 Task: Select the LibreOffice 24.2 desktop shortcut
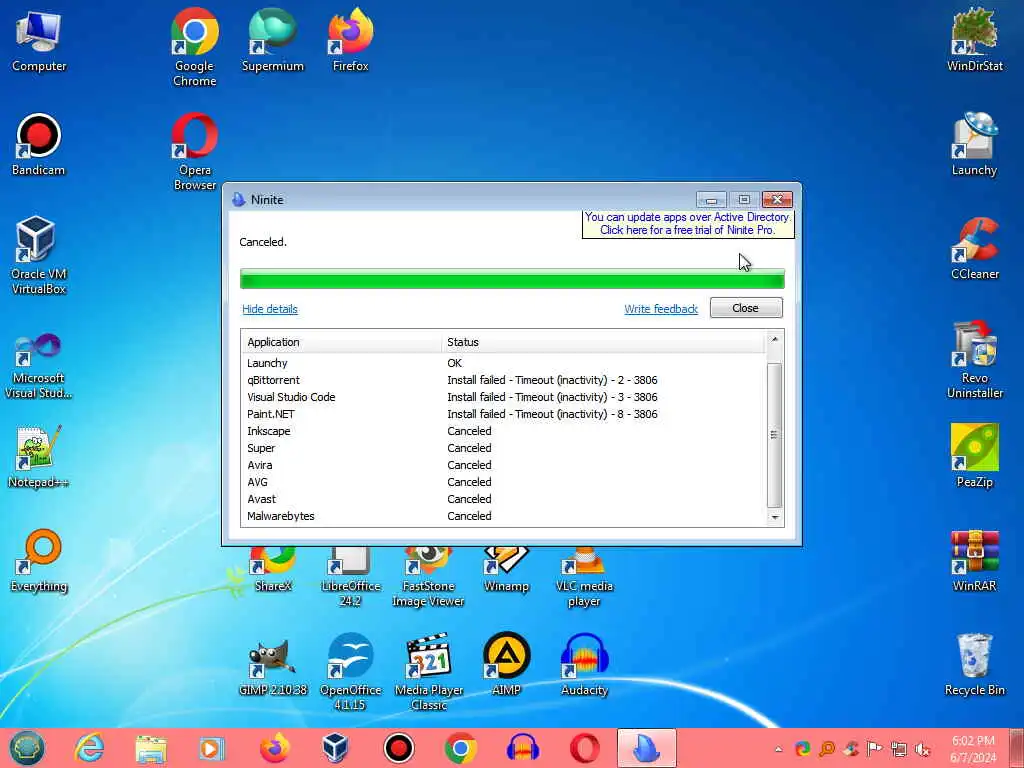coord(351,576)
